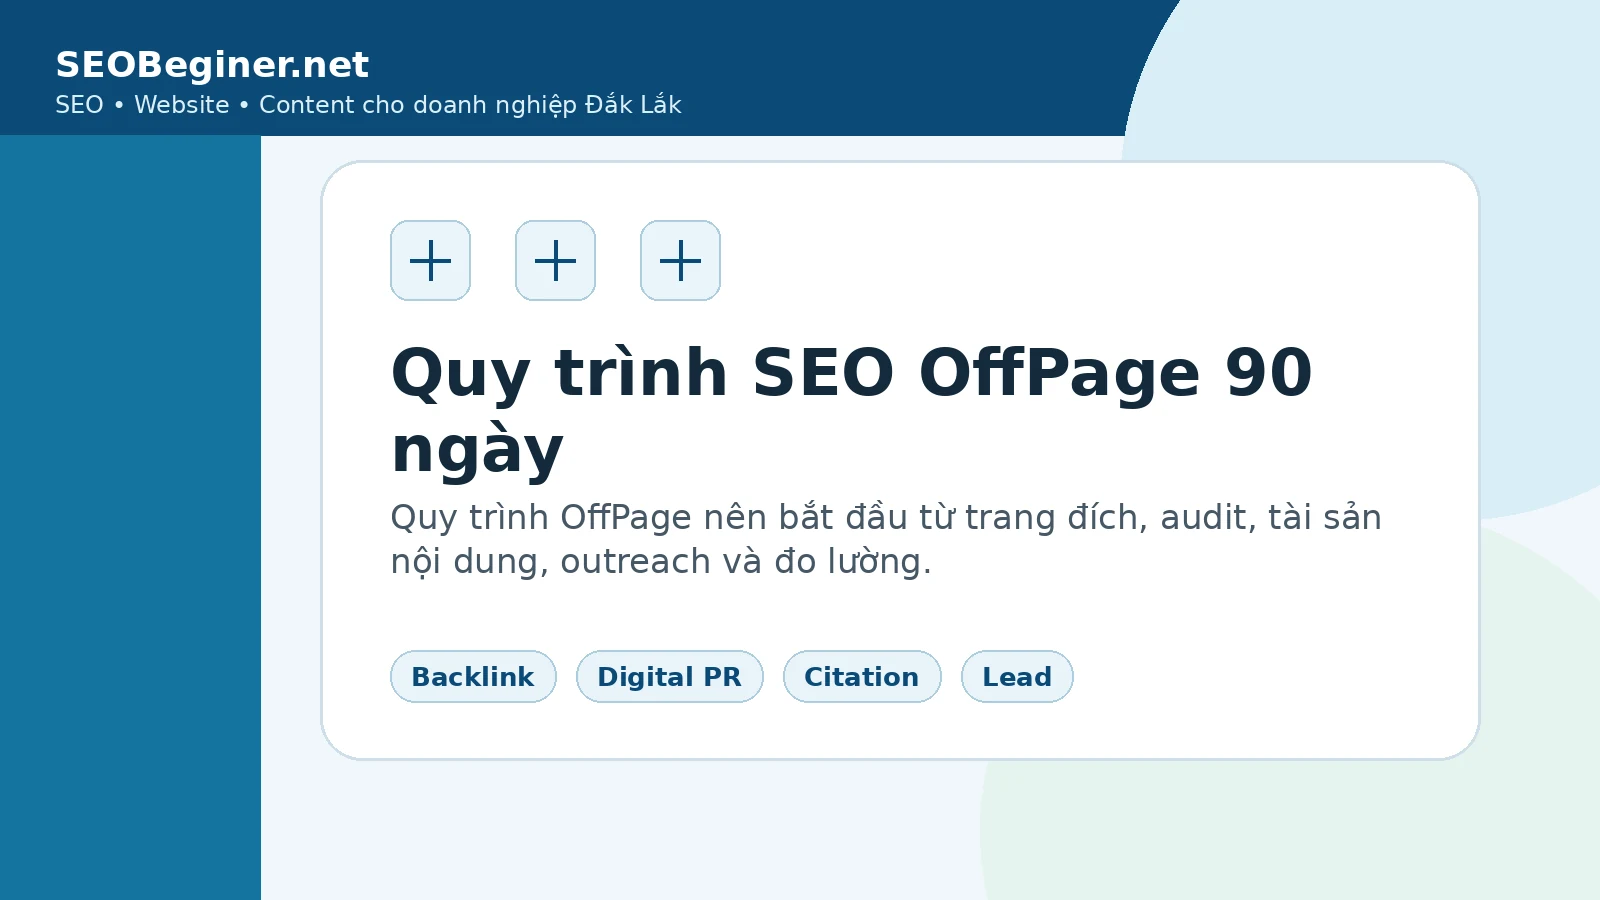Select the Backlink tag
1600x900 pixels.
tap(473, 677)
